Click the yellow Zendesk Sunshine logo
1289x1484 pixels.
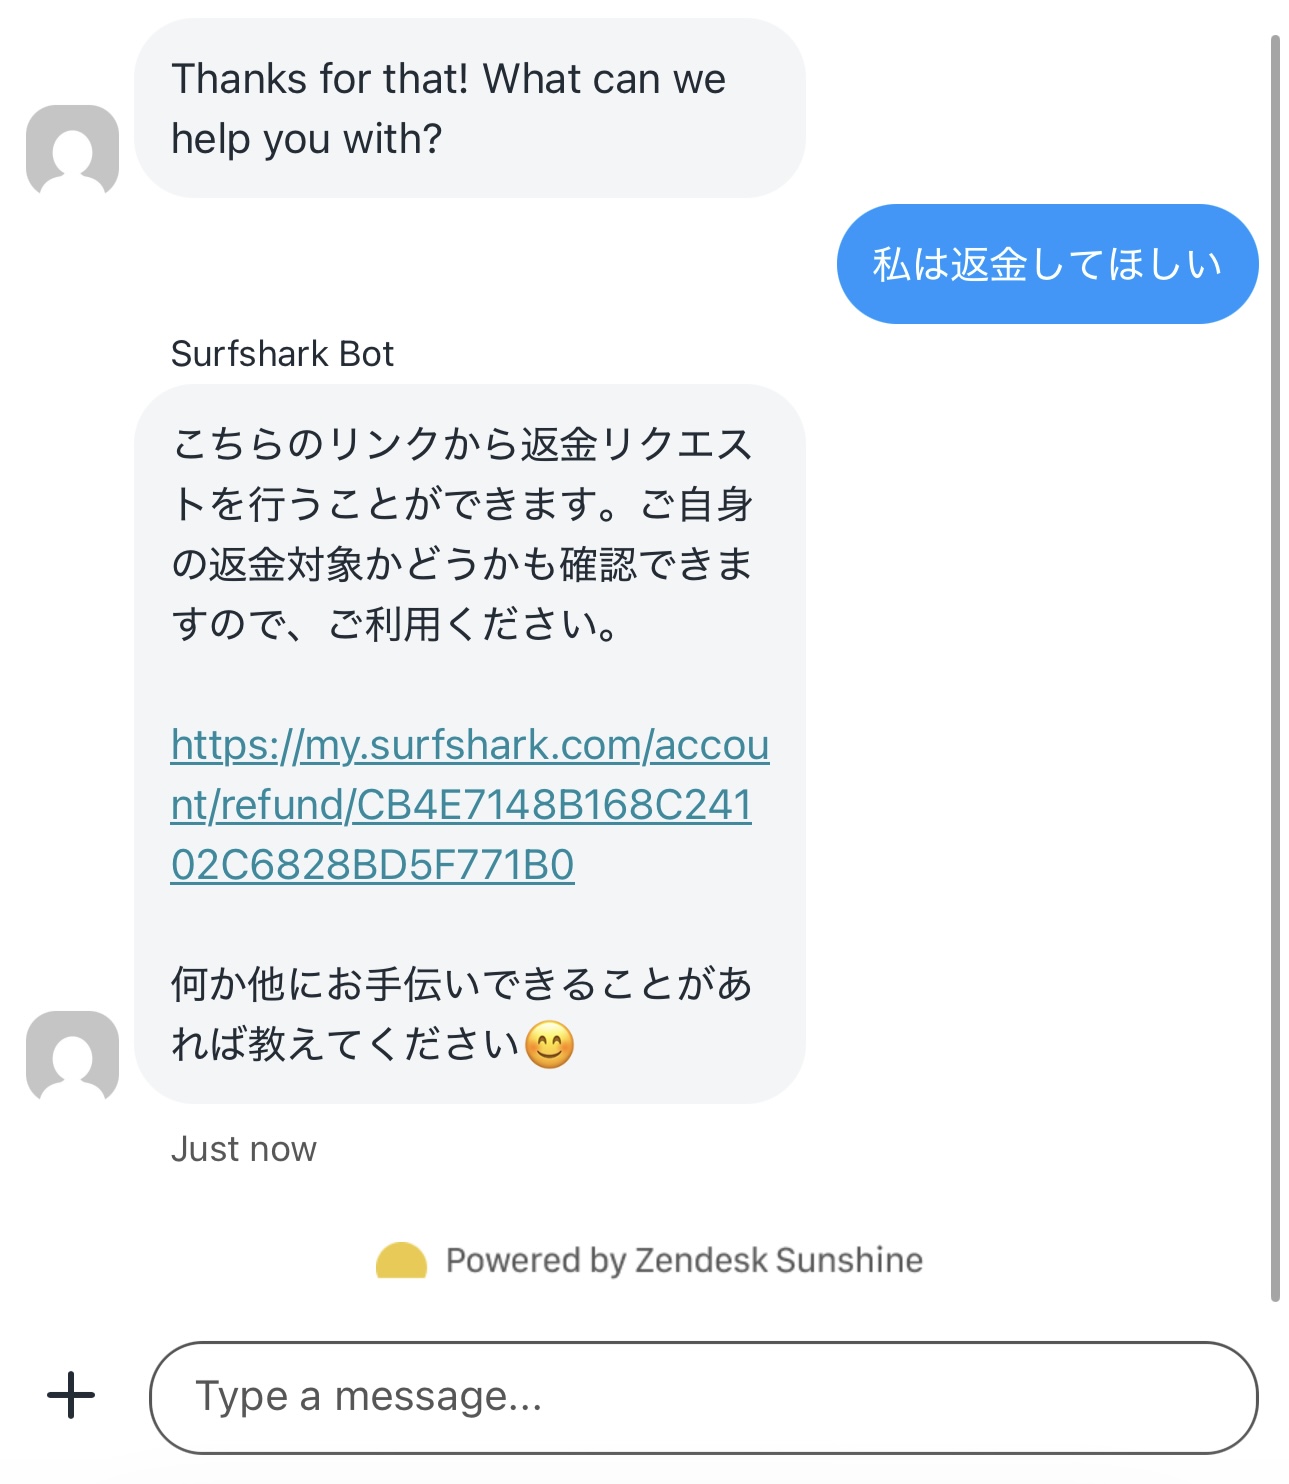pos(401,1261)
